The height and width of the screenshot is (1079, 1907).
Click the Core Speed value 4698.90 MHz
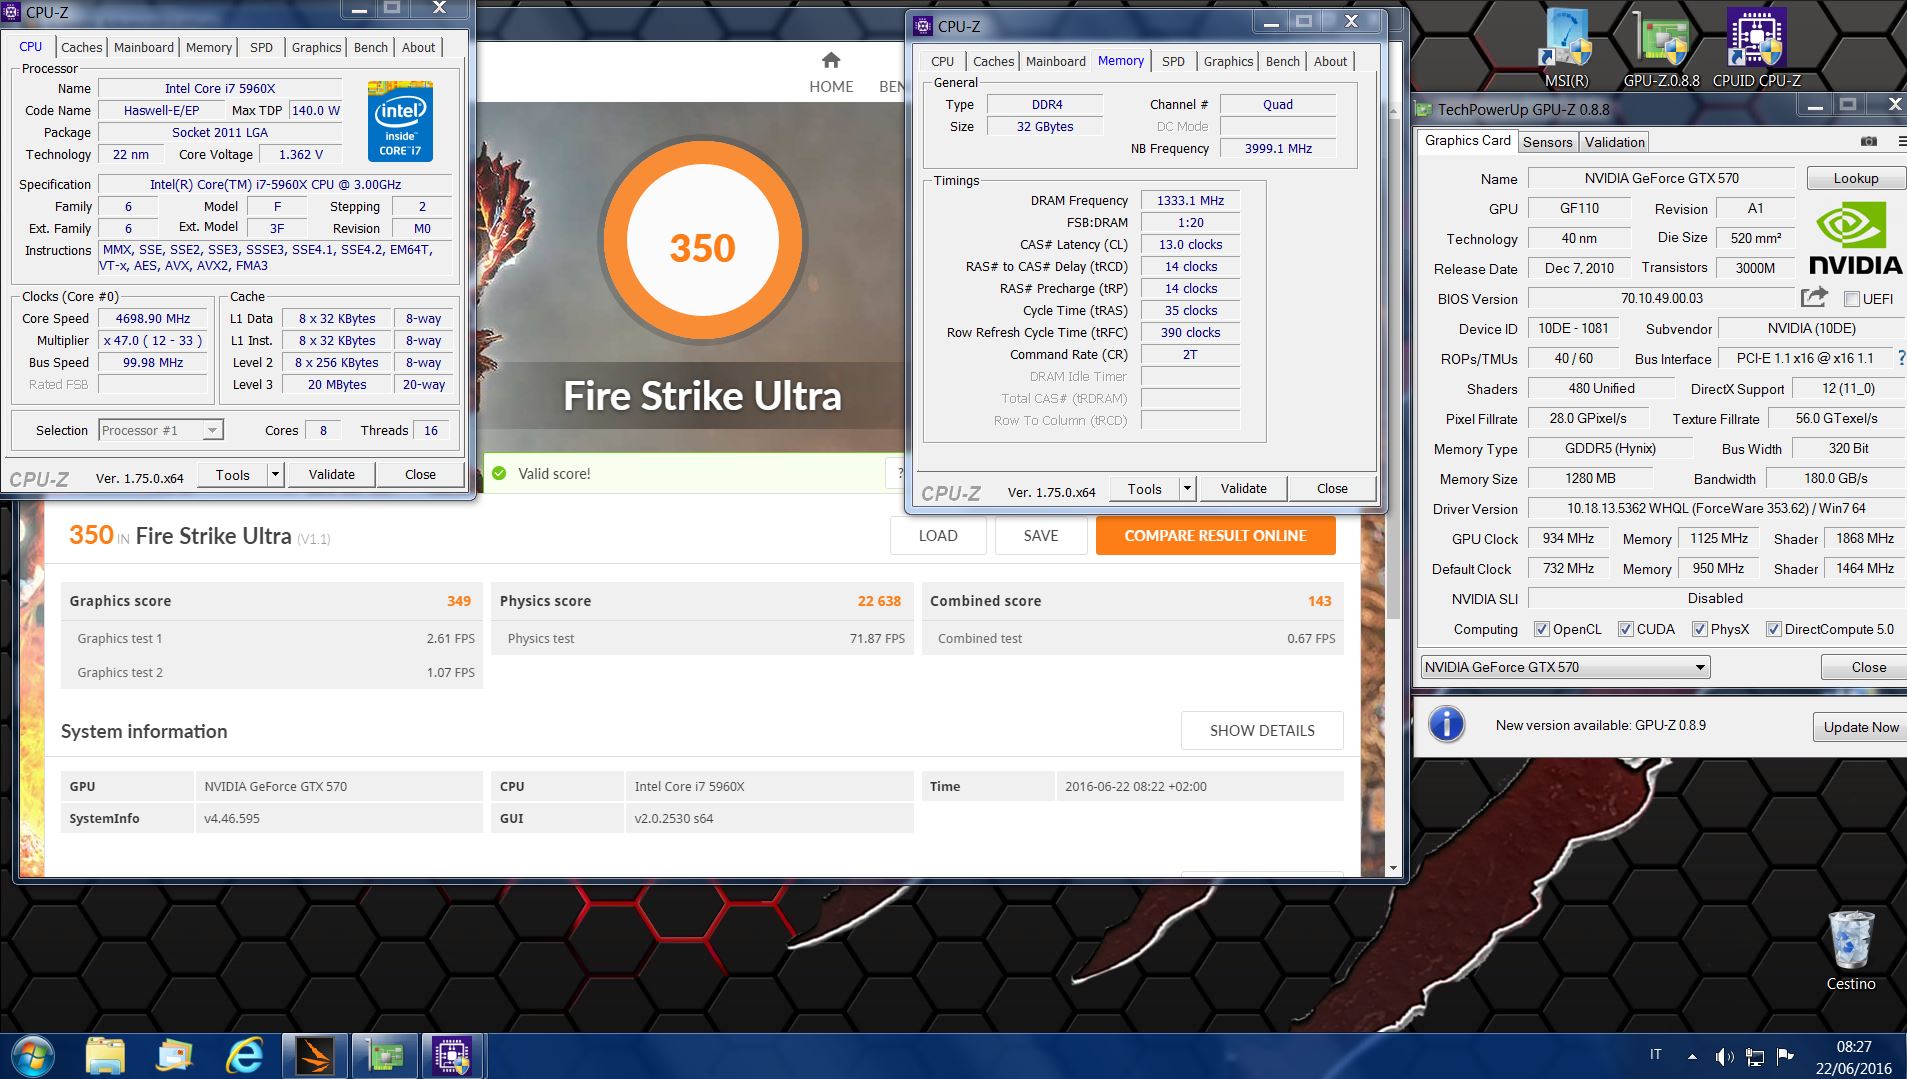152,318
